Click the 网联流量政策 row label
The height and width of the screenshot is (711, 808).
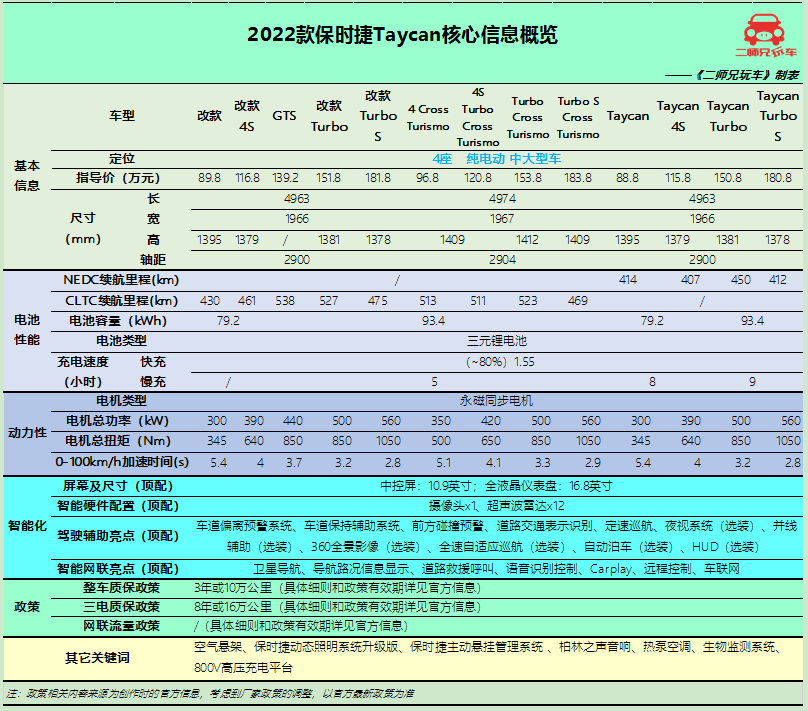click(122, 626)
